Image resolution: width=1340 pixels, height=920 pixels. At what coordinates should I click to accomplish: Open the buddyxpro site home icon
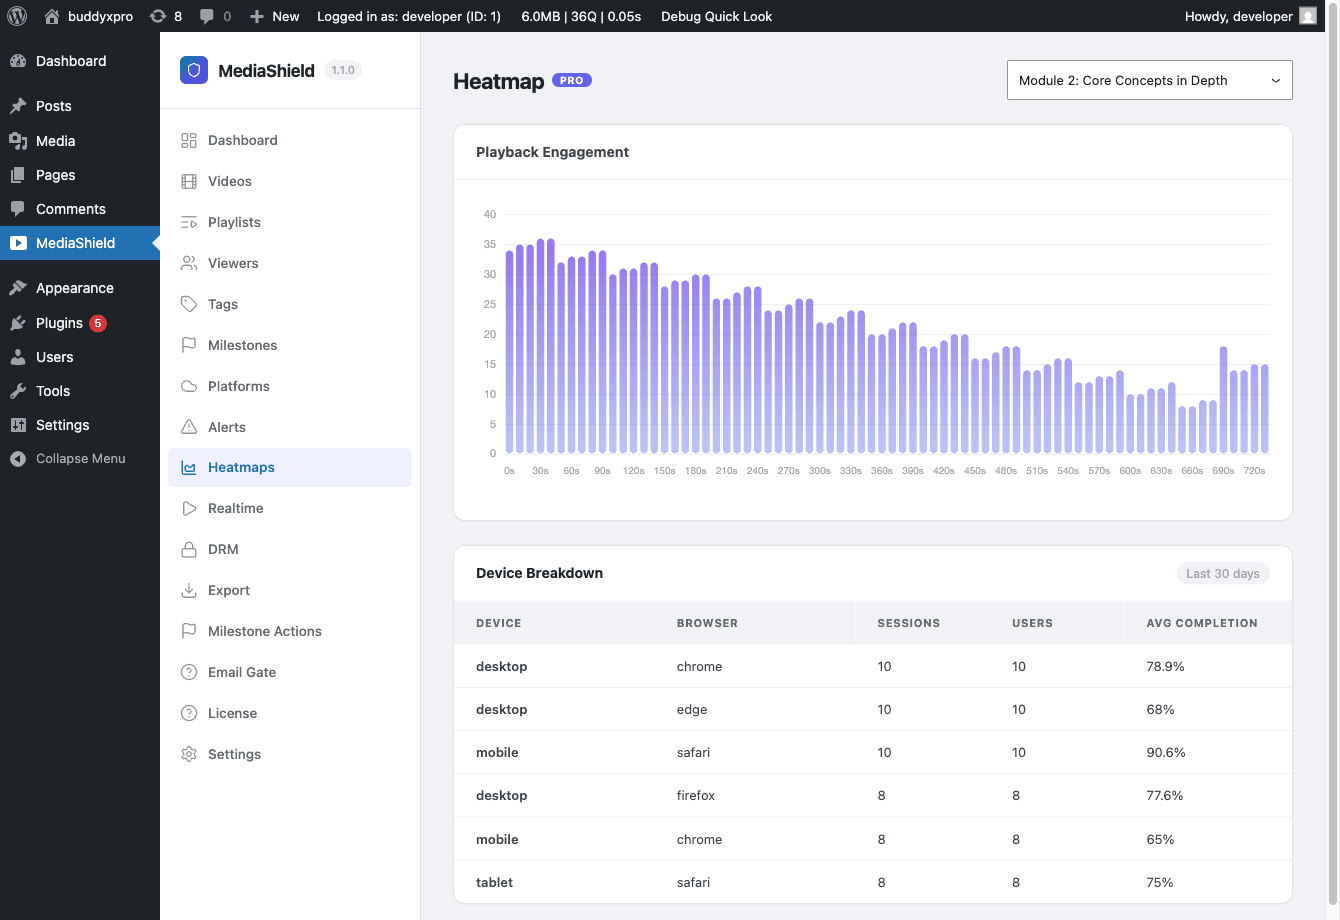[52, 16]
